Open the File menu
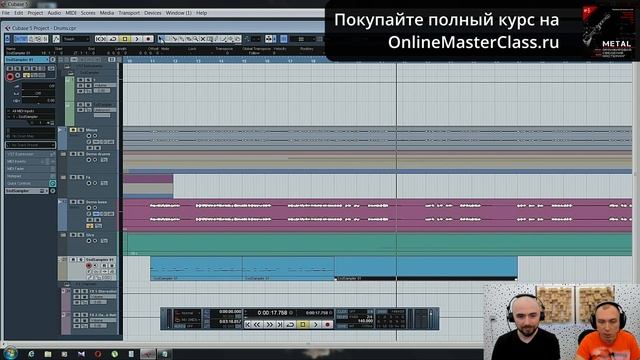The width and height of the screenshot is (640, 360). point(6,13)
